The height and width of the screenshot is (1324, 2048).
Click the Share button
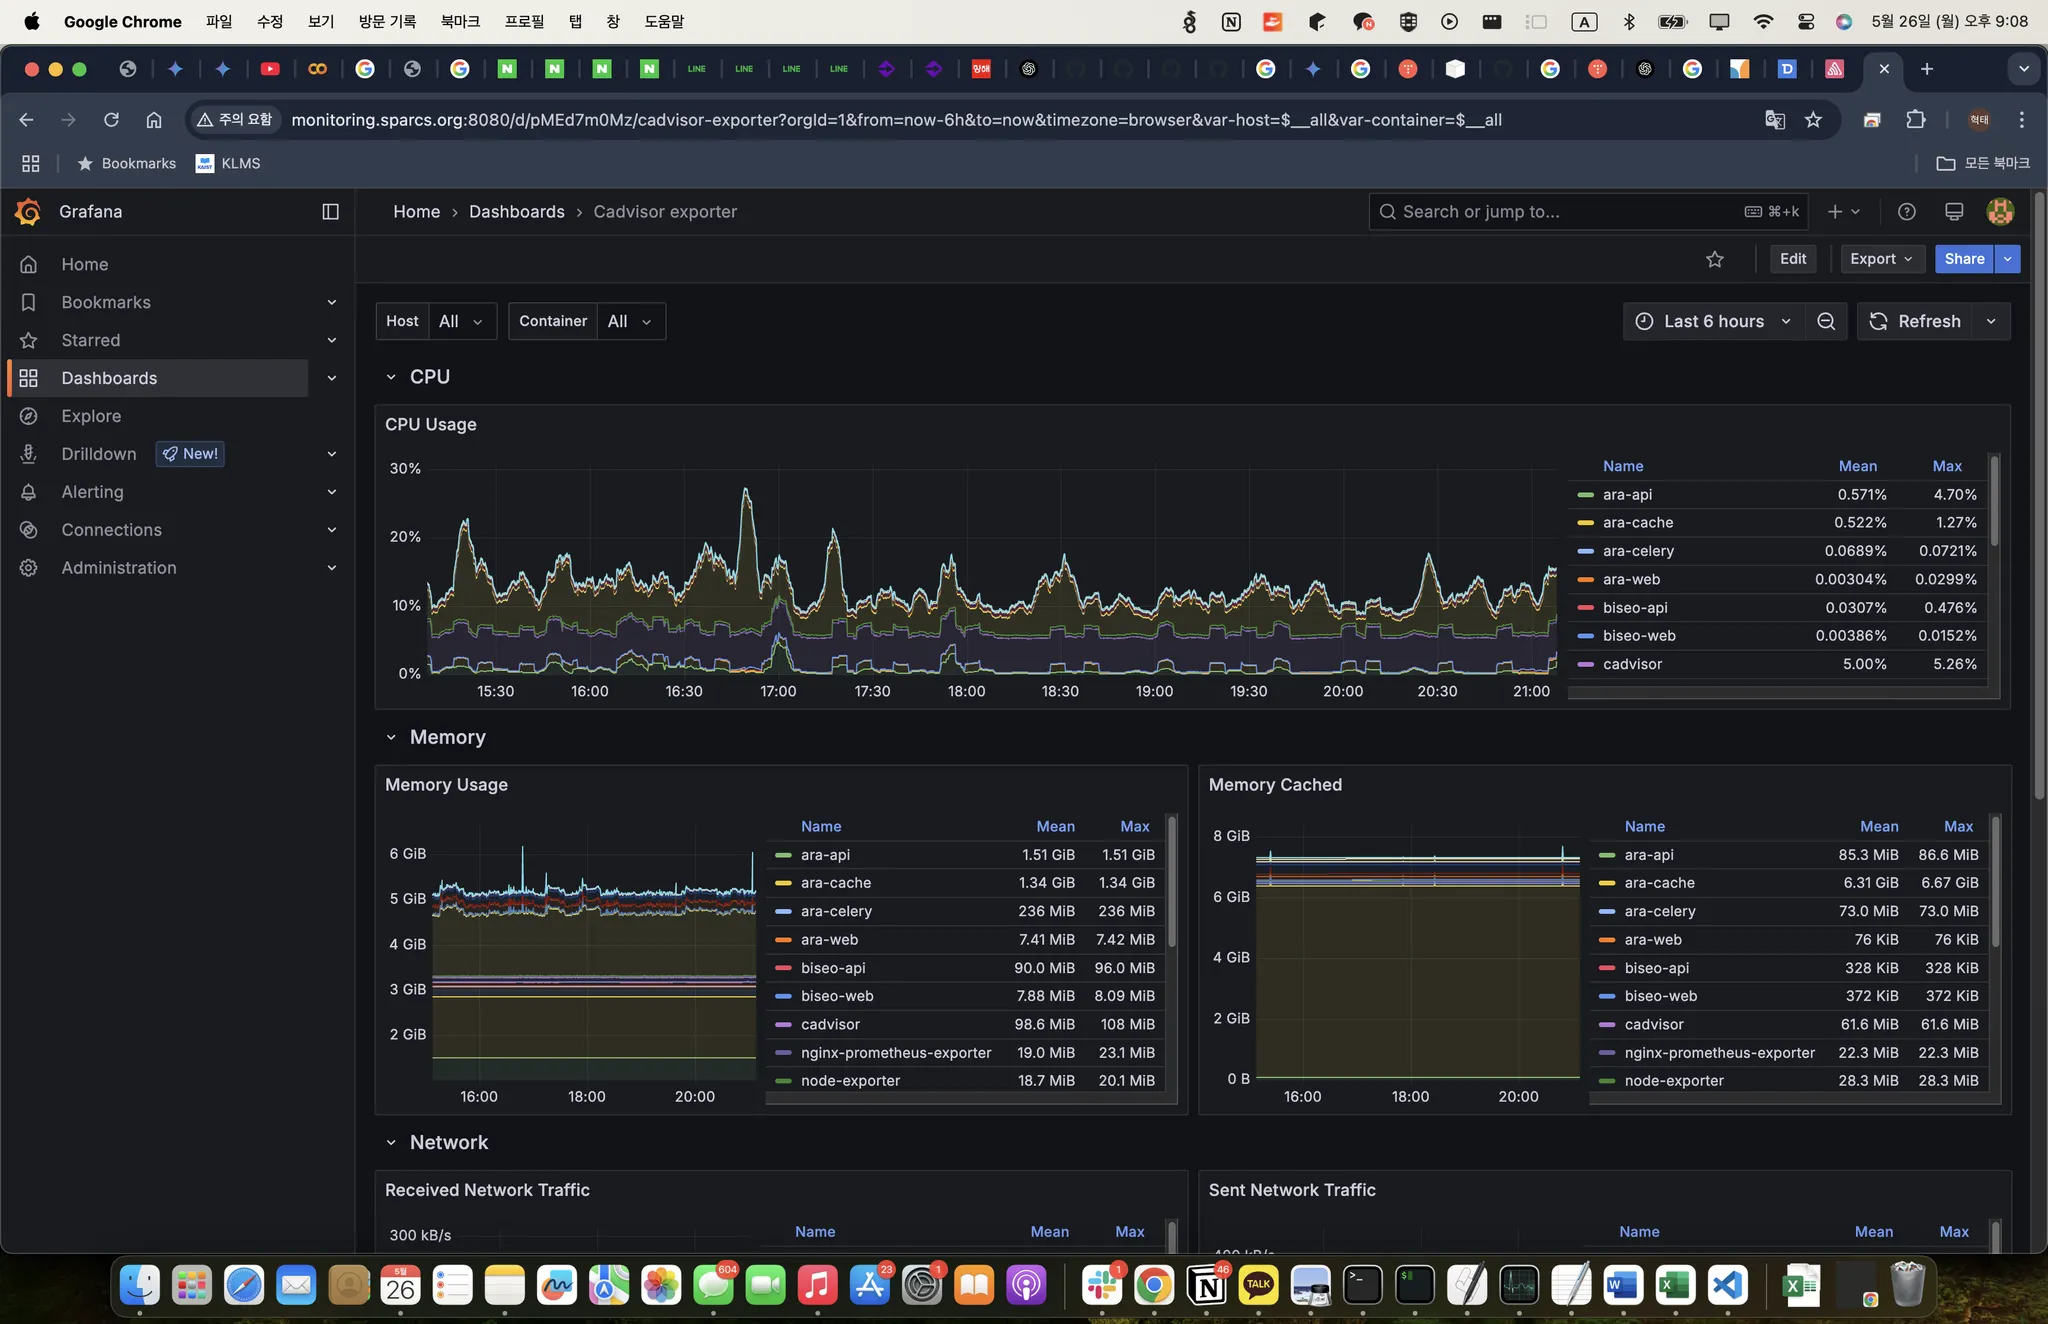point(1963,259)
